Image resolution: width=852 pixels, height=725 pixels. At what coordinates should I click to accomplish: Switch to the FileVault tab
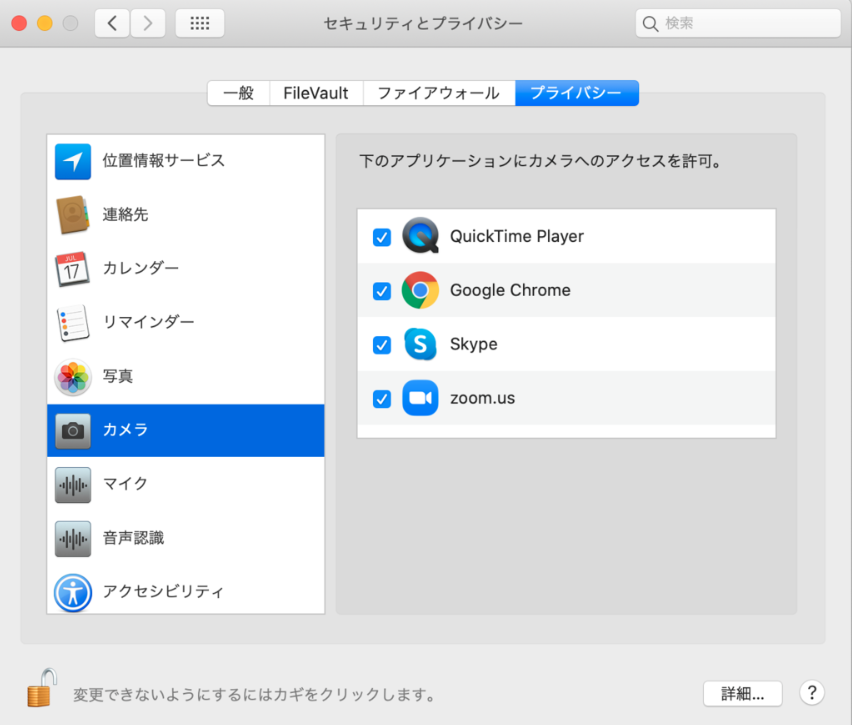(316, 92)
